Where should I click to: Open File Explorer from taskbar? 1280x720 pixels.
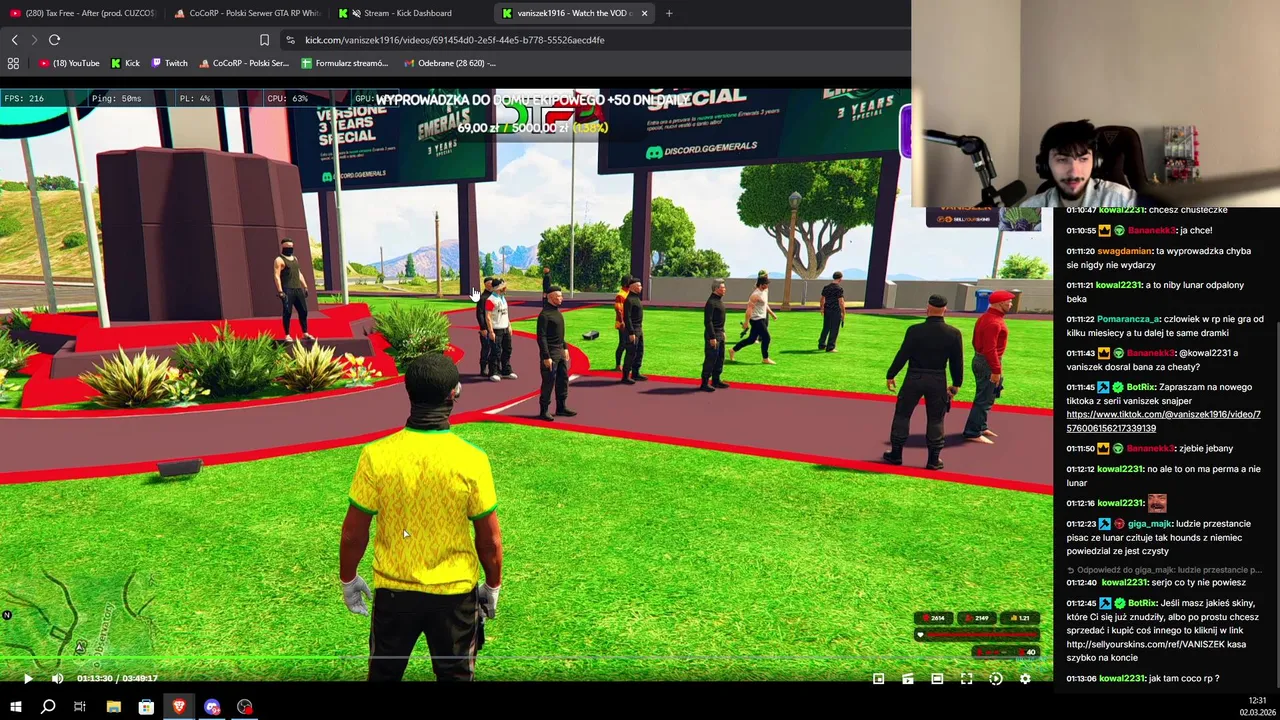tap(113, 707)
